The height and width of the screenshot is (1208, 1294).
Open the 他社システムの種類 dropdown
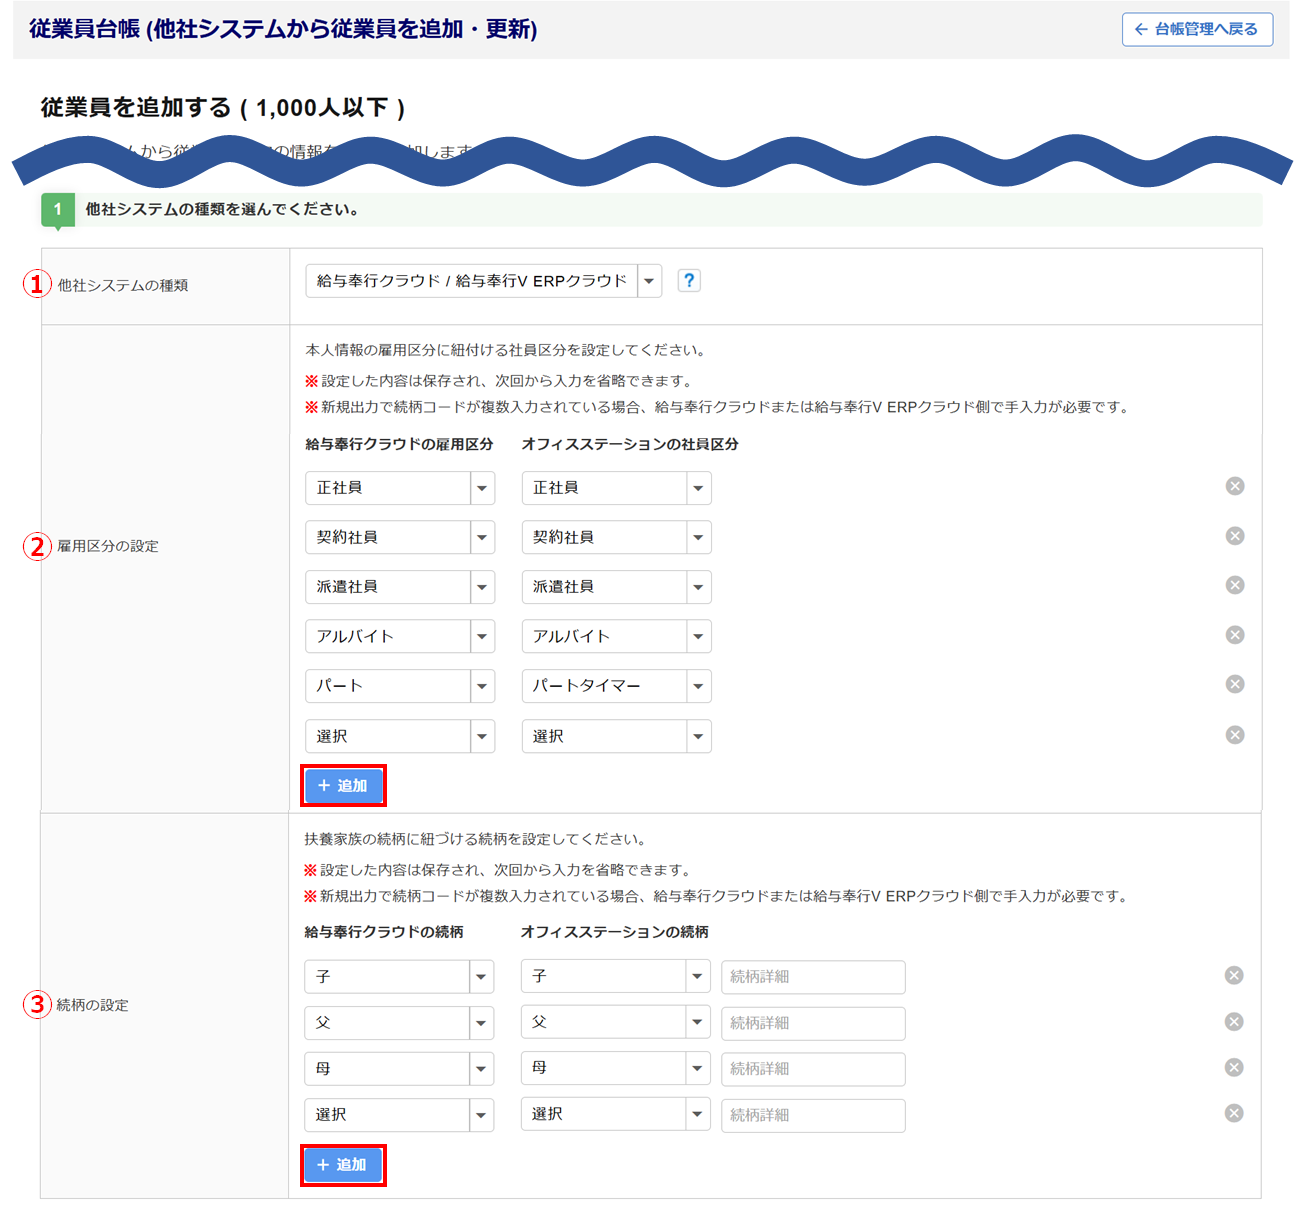click(483, 281)
